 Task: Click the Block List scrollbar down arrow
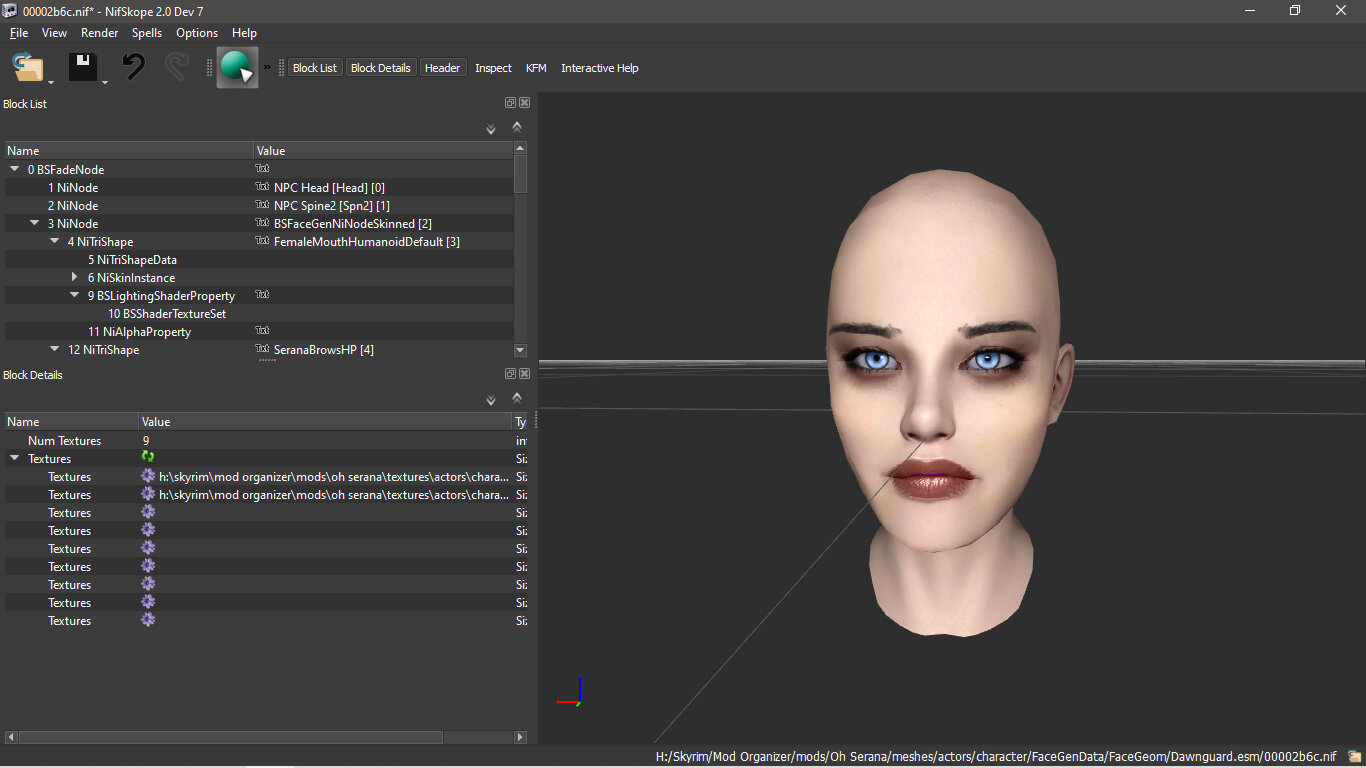(520, 350)
